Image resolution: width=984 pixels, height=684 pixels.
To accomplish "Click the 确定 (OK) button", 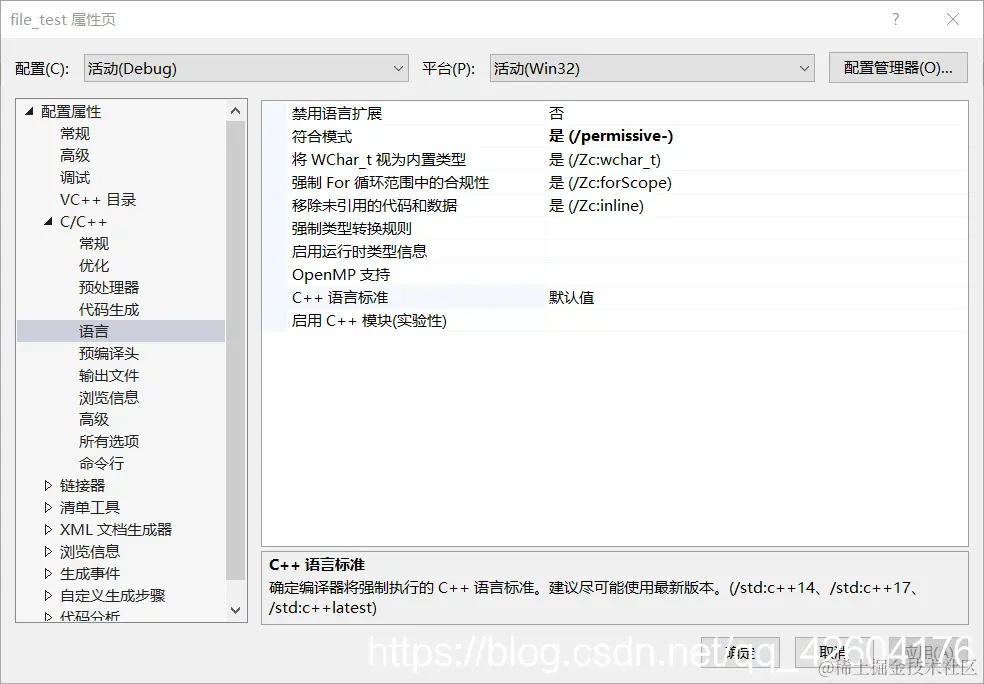I will coord(740,653).
